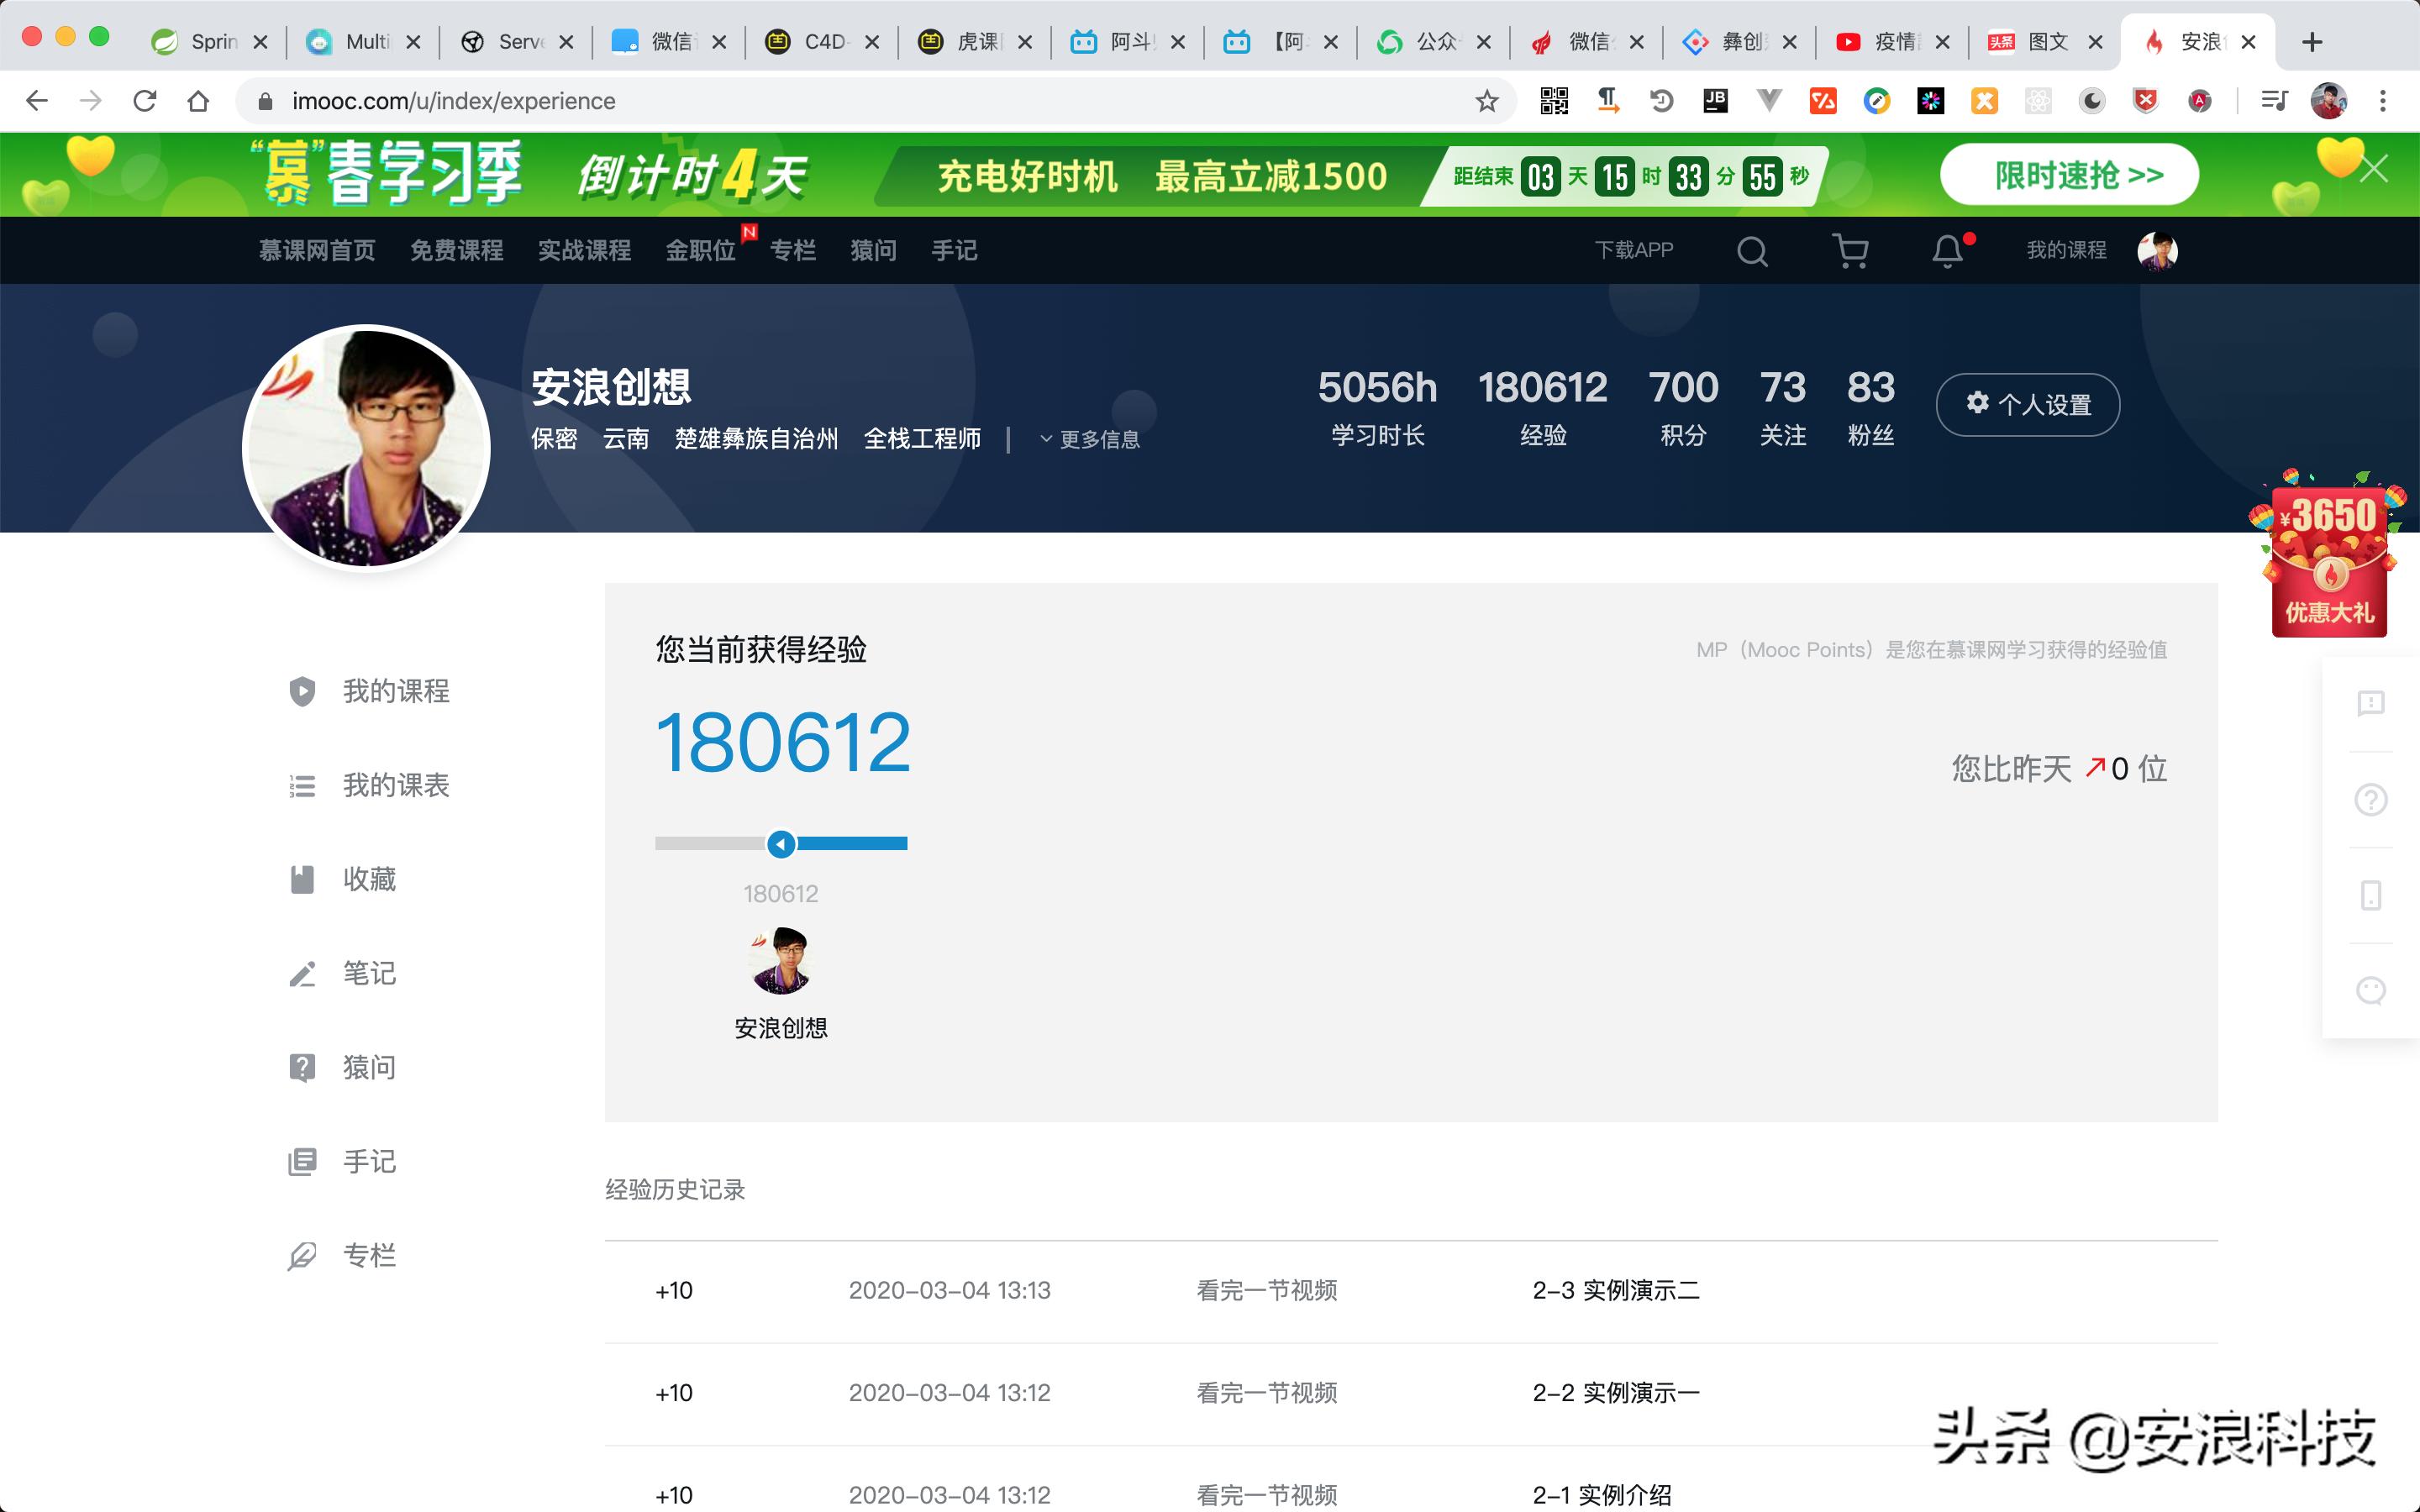Select the 专栏 feather icon in sidebar
The image size is (2420, 1512).
[x=302, y=1253]
